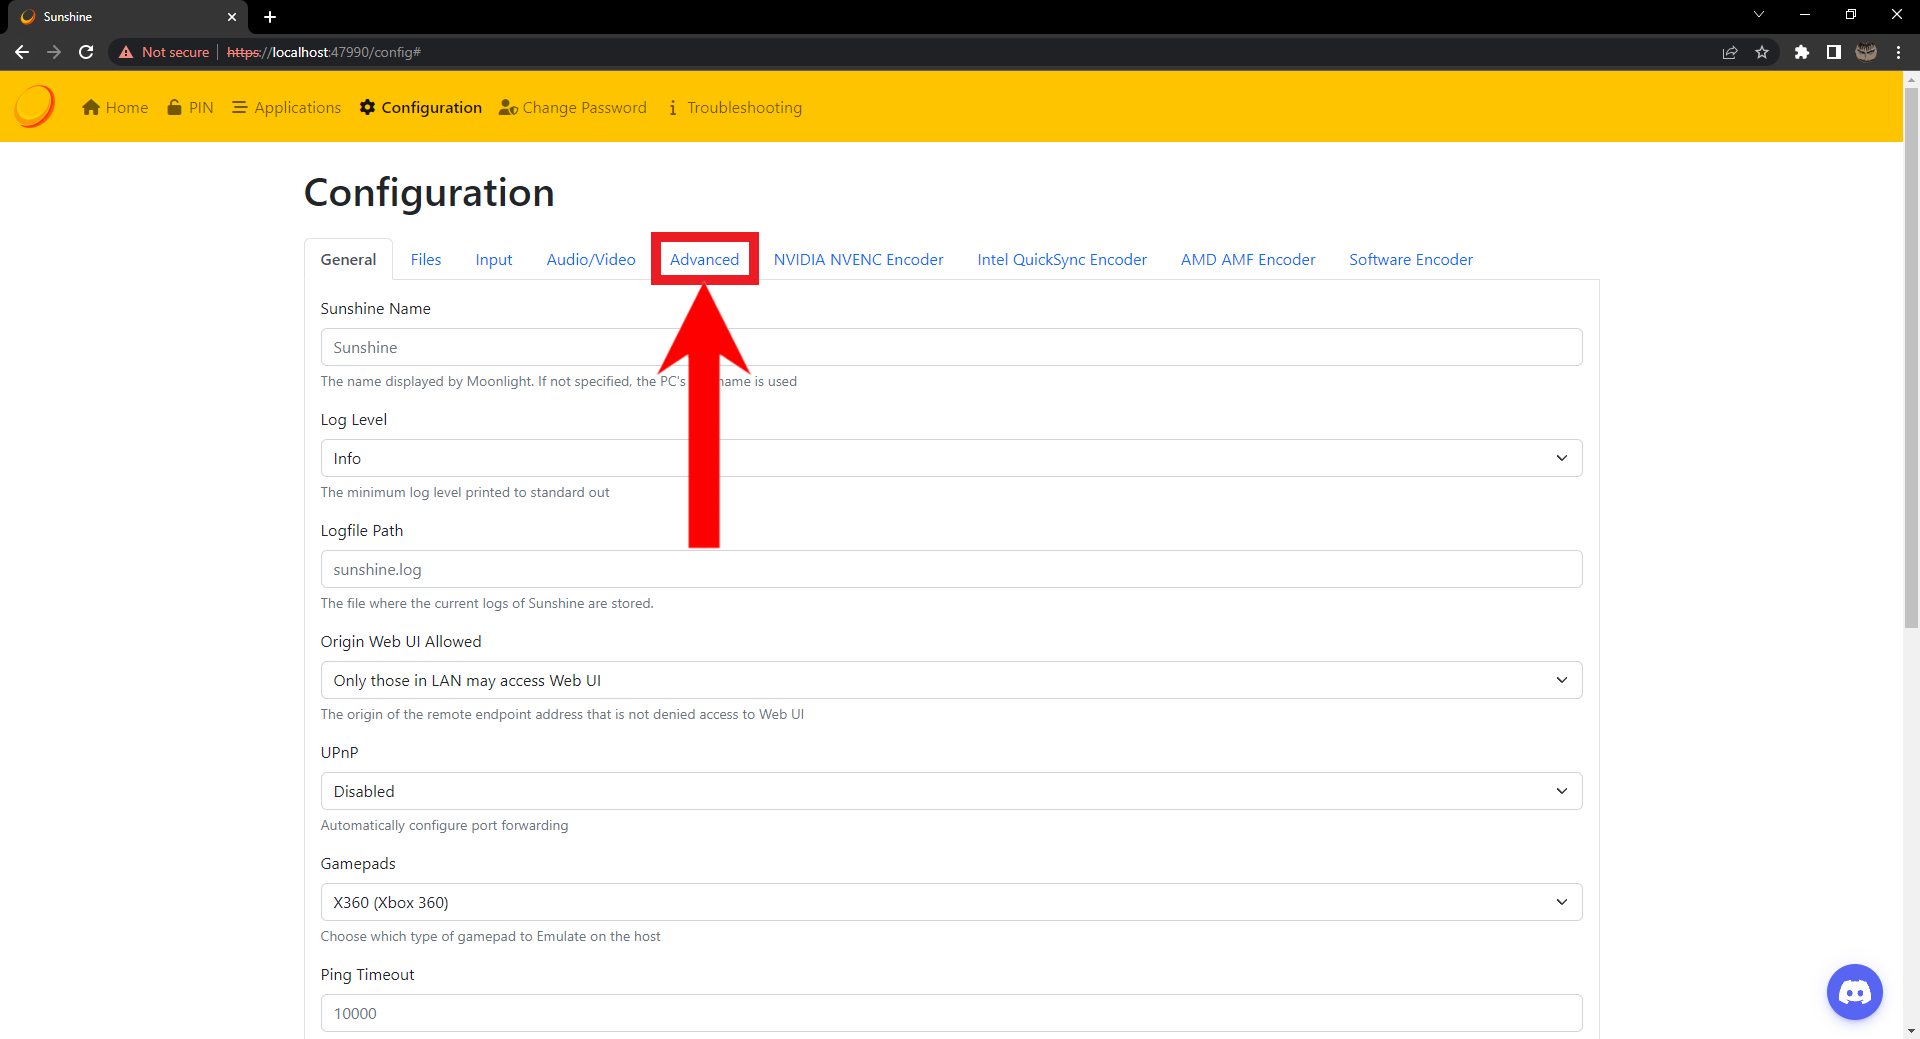Toggle the browser side panel
The image size is (1920, 1039).
pyautogui.click(x=1834, y=52)
